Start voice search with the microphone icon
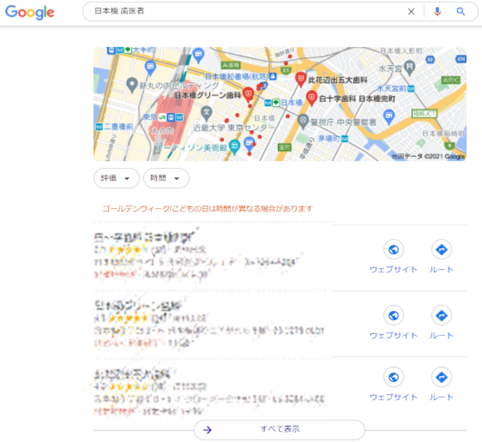Screen dimensions: 482x442 click(x=437, y=12)
